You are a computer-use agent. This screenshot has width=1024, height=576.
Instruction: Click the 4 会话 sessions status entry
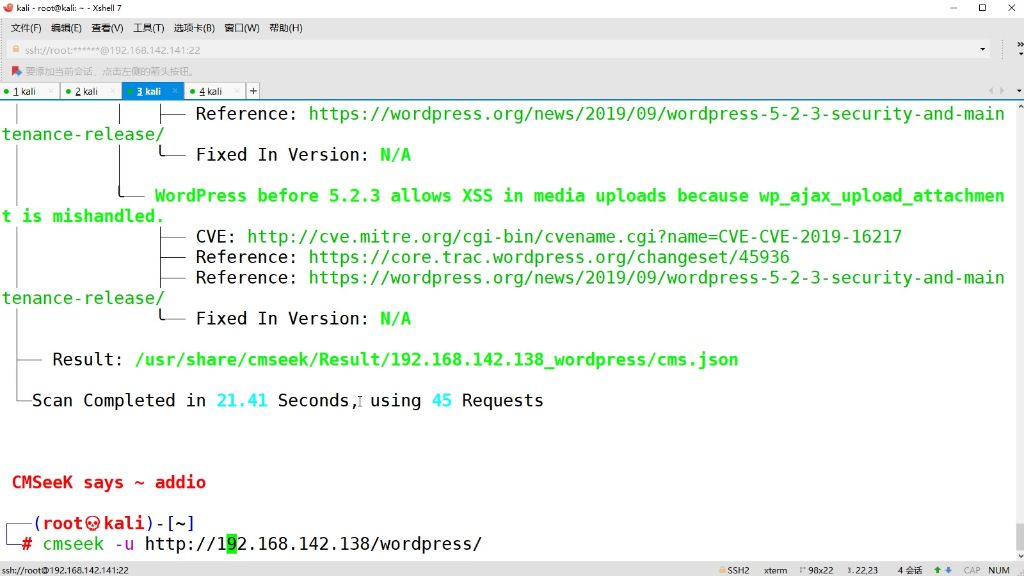(x=909, y=570)
